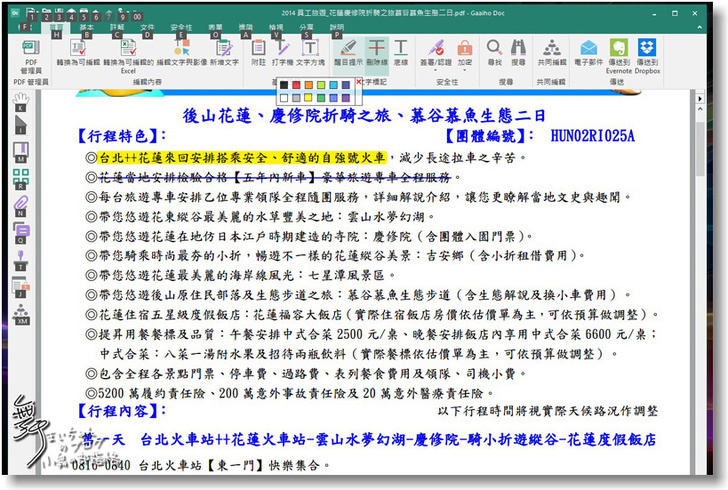Close the color palette popup
Screen dimensions: 728x490
pos(358,81)
